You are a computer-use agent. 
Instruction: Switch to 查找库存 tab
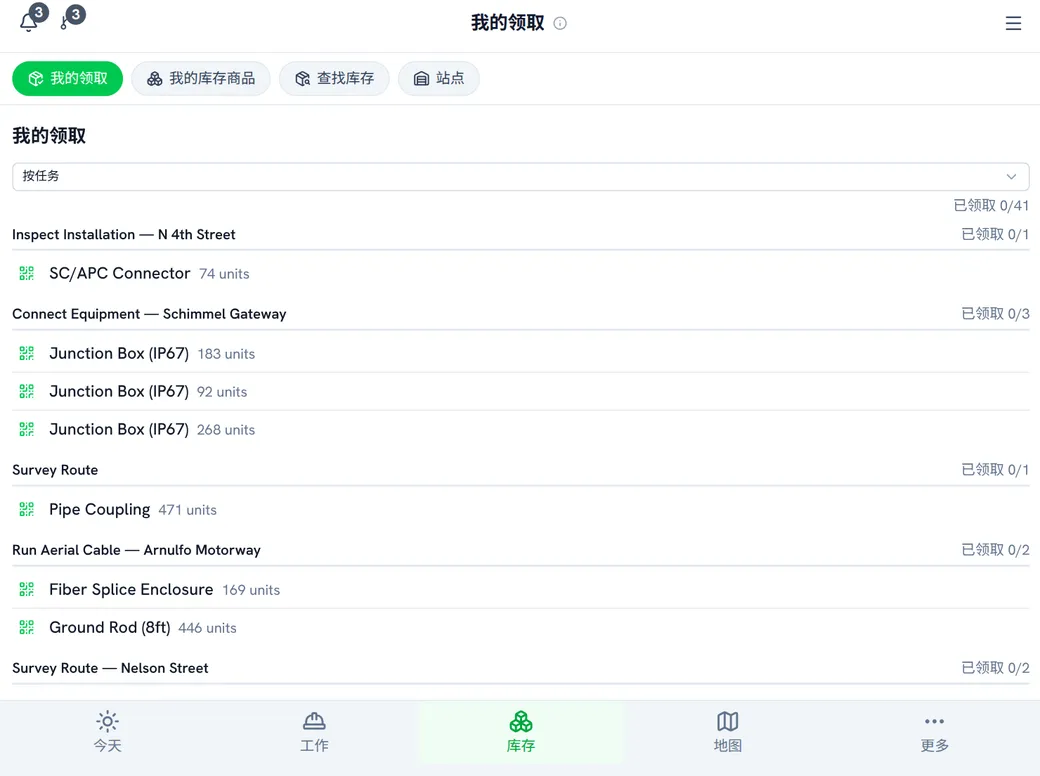334,78
